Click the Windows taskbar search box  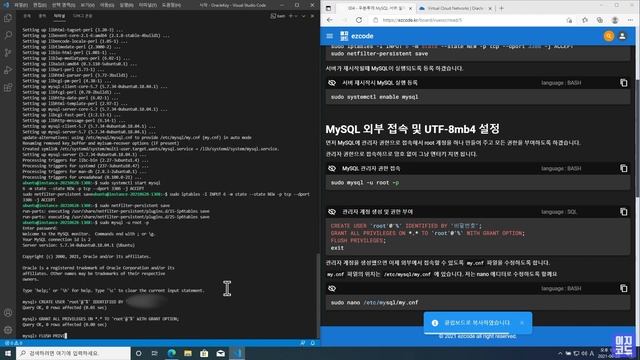pyautogui.click(x=73, y=353)
